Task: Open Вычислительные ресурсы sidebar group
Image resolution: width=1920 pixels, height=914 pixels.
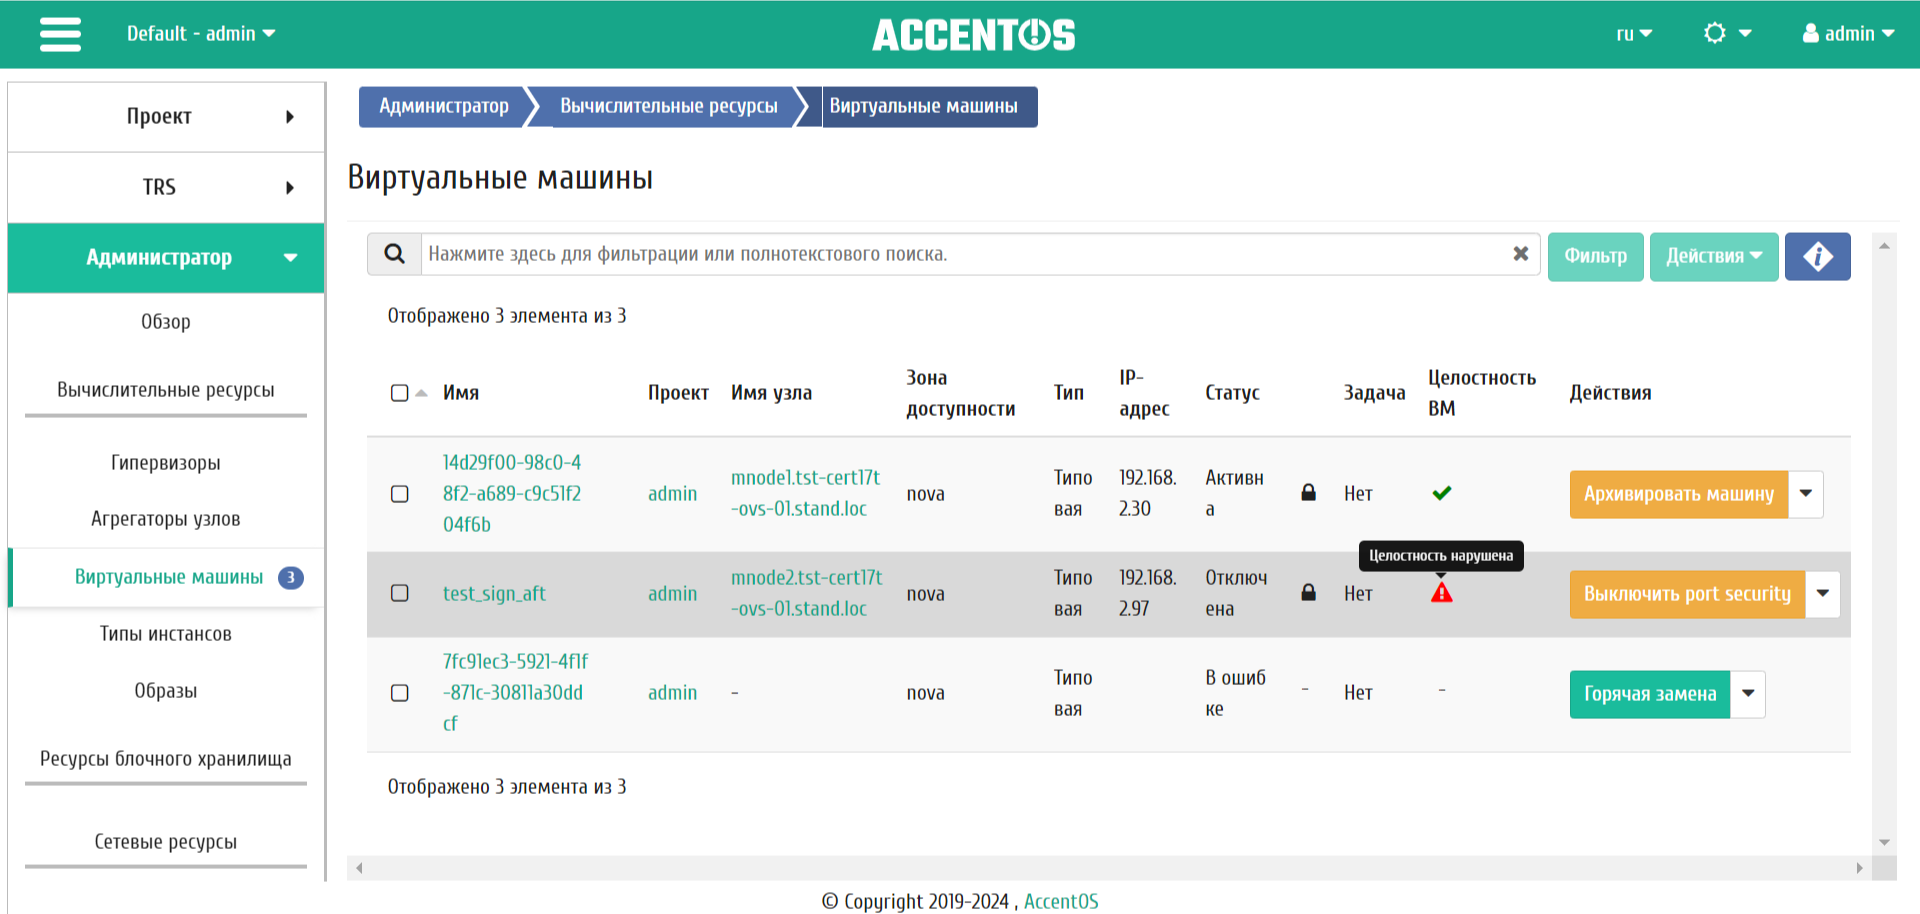Action: click(166, 390)
